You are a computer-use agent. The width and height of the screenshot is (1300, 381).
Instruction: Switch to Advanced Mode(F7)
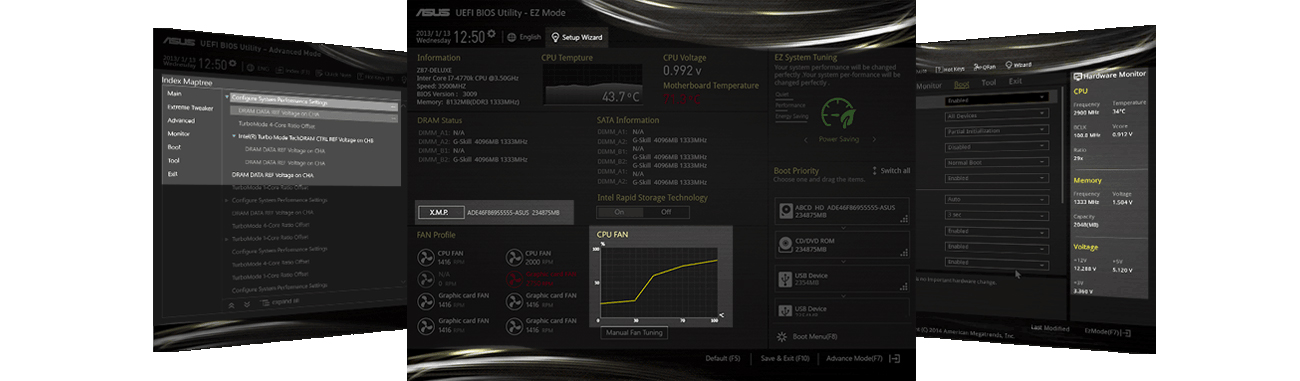[855, 358]
